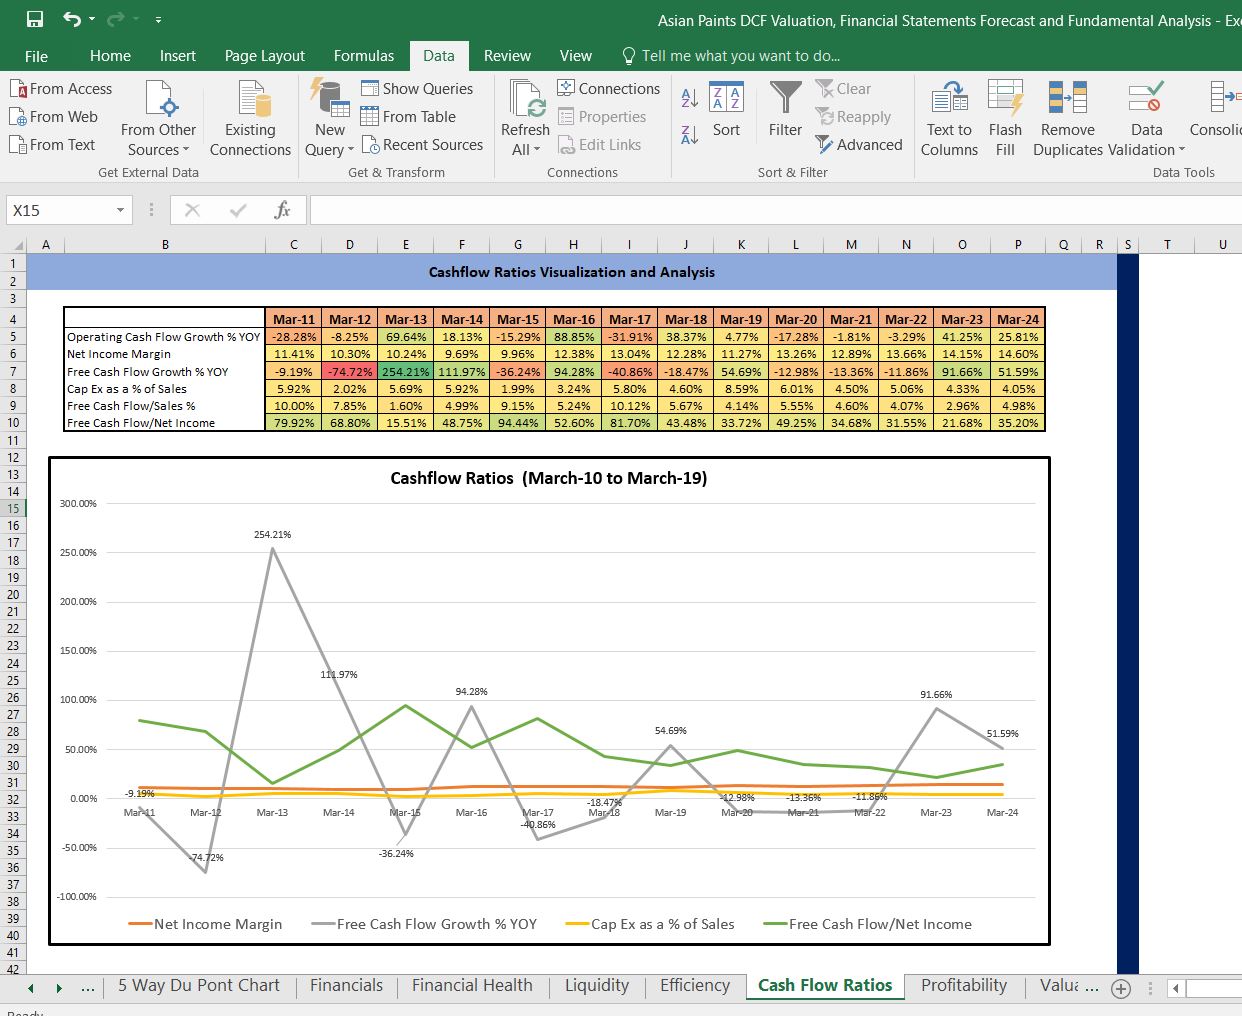This screenshot has height=1016, width=1242.
Task: Click Show Queries
Action: pos(417,89)
